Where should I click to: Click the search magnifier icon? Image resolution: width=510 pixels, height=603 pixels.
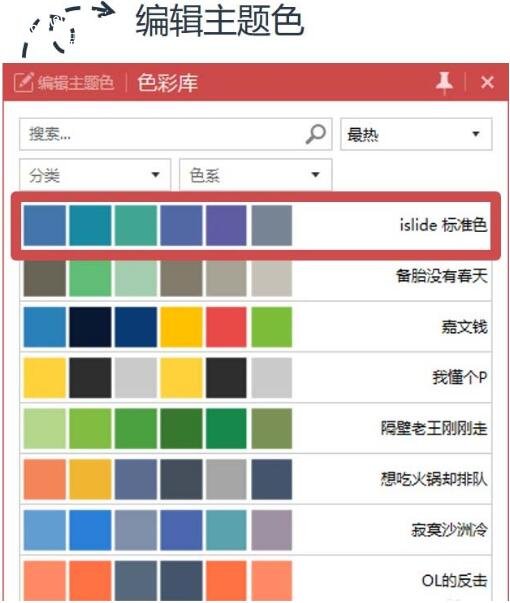click(316, 134)
